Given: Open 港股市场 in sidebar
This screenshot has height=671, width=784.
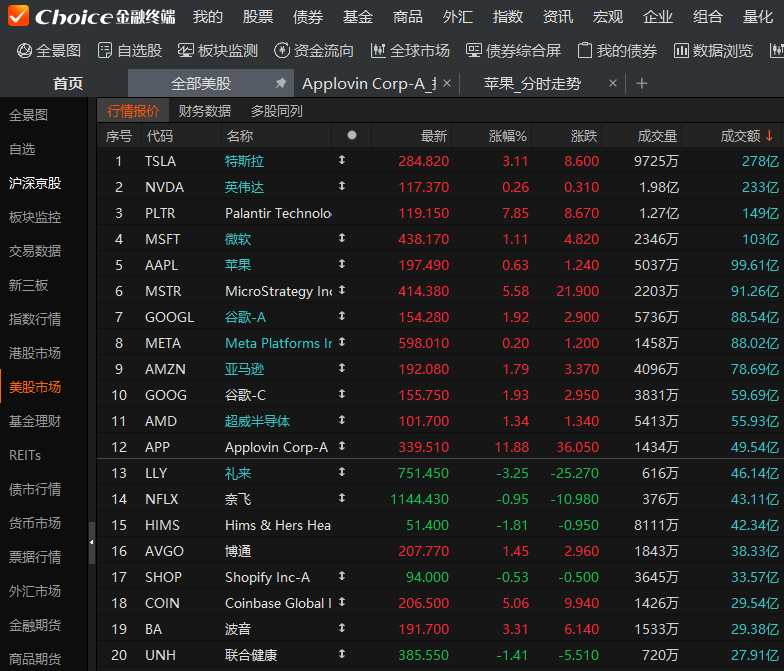Looking at the screenshot, I should 35,353.
